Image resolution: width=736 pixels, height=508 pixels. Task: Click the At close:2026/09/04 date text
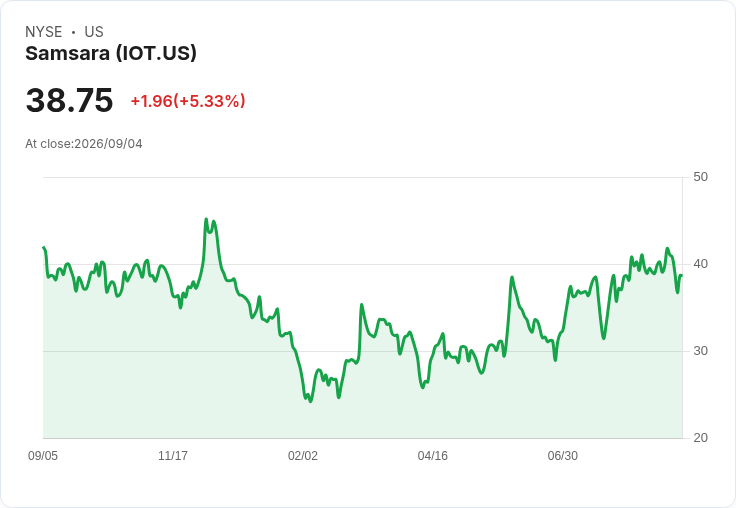coord(84,144)
